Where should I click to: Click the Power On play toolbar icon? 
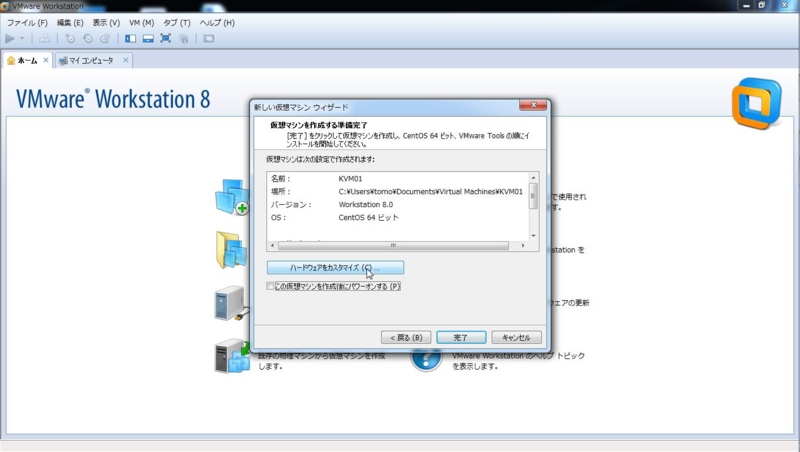(10, 38)
